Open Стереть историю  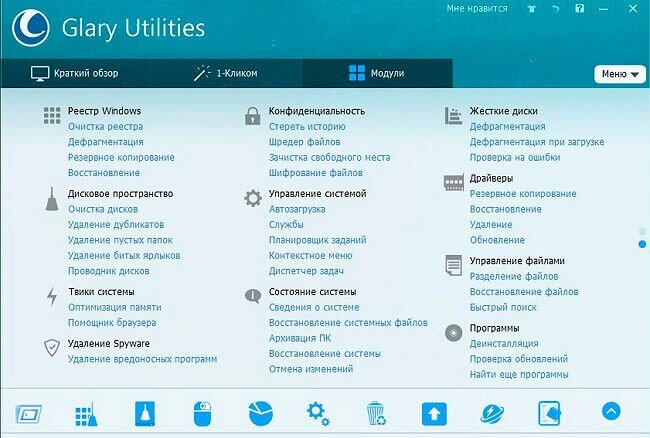(307, 126)
